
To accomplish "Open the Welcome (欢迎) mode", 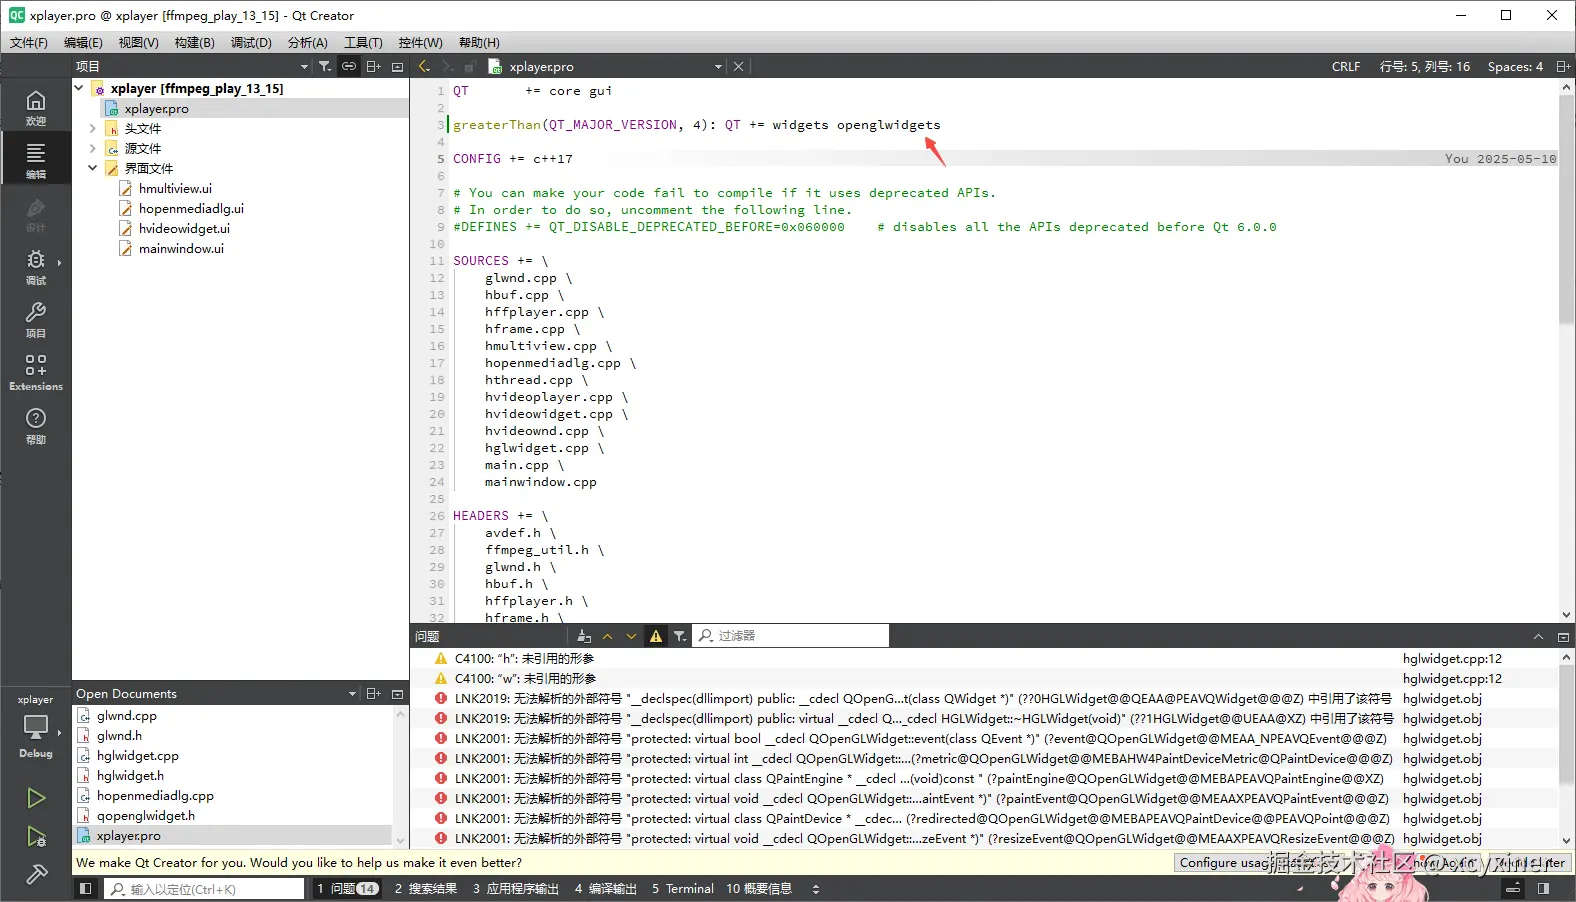I will [36, 107].
